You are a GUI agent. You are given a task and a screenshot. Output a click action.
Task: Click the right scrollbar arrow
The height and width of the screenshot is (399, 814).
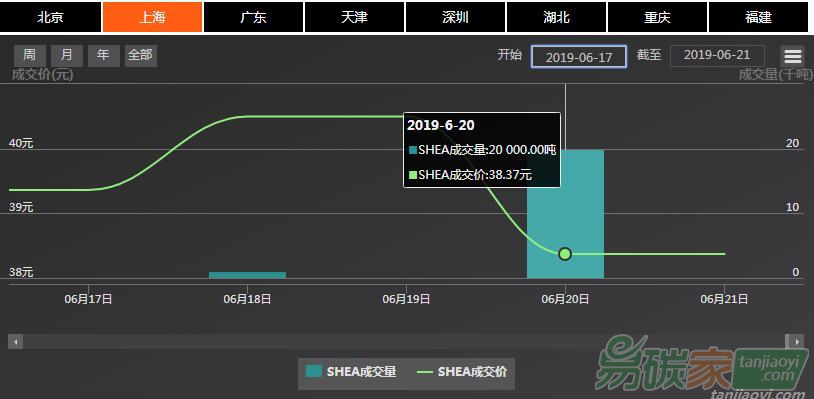(x=796, y=342)
